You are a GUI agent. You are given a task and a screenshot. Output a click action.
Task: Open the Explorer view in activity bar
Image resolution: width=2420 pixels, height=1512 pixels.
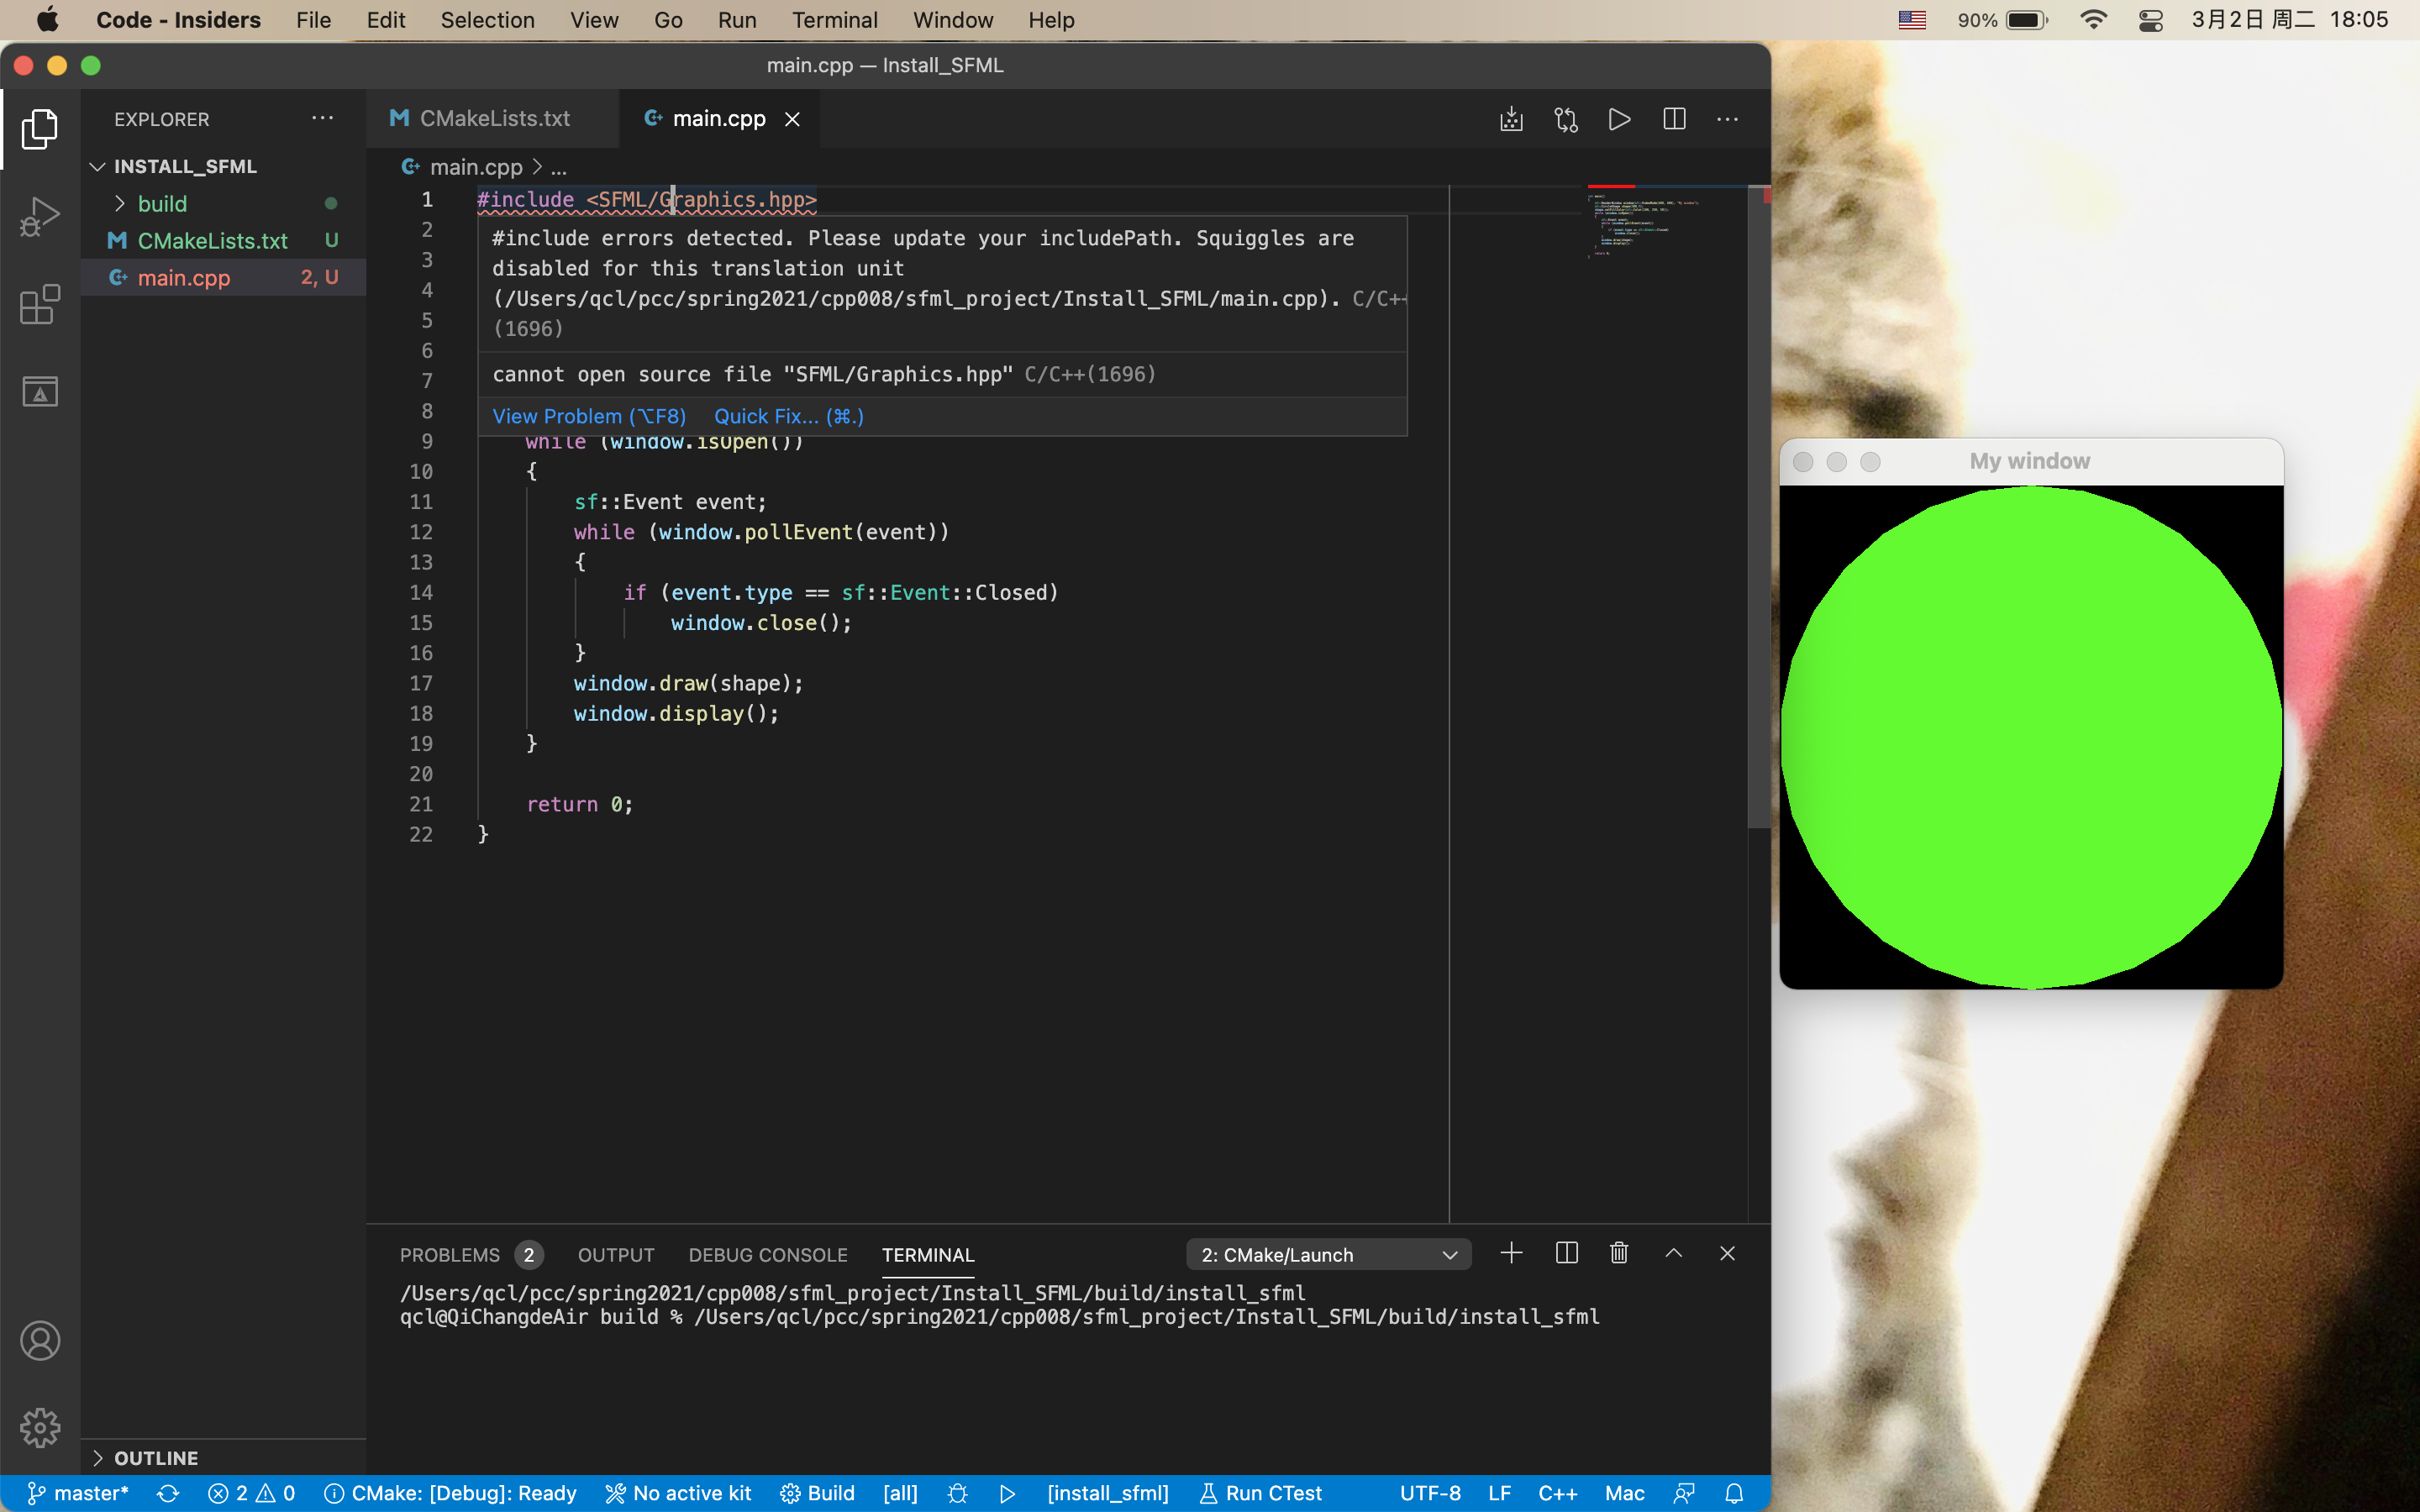pos(40,129)
